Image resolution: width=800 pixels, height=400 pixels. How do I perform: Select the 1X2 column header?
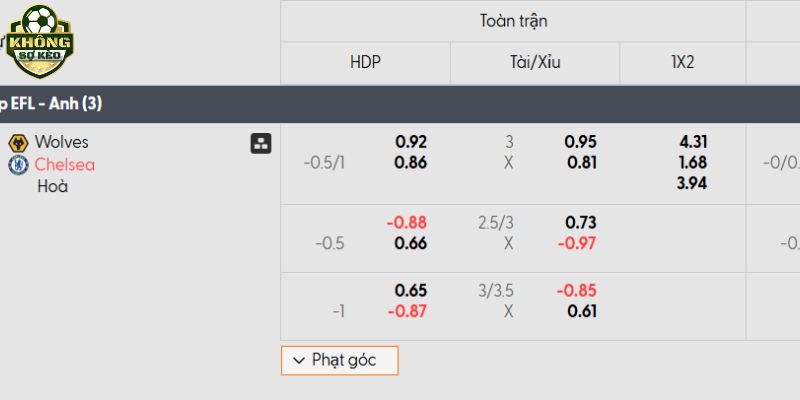coord(683,62)
